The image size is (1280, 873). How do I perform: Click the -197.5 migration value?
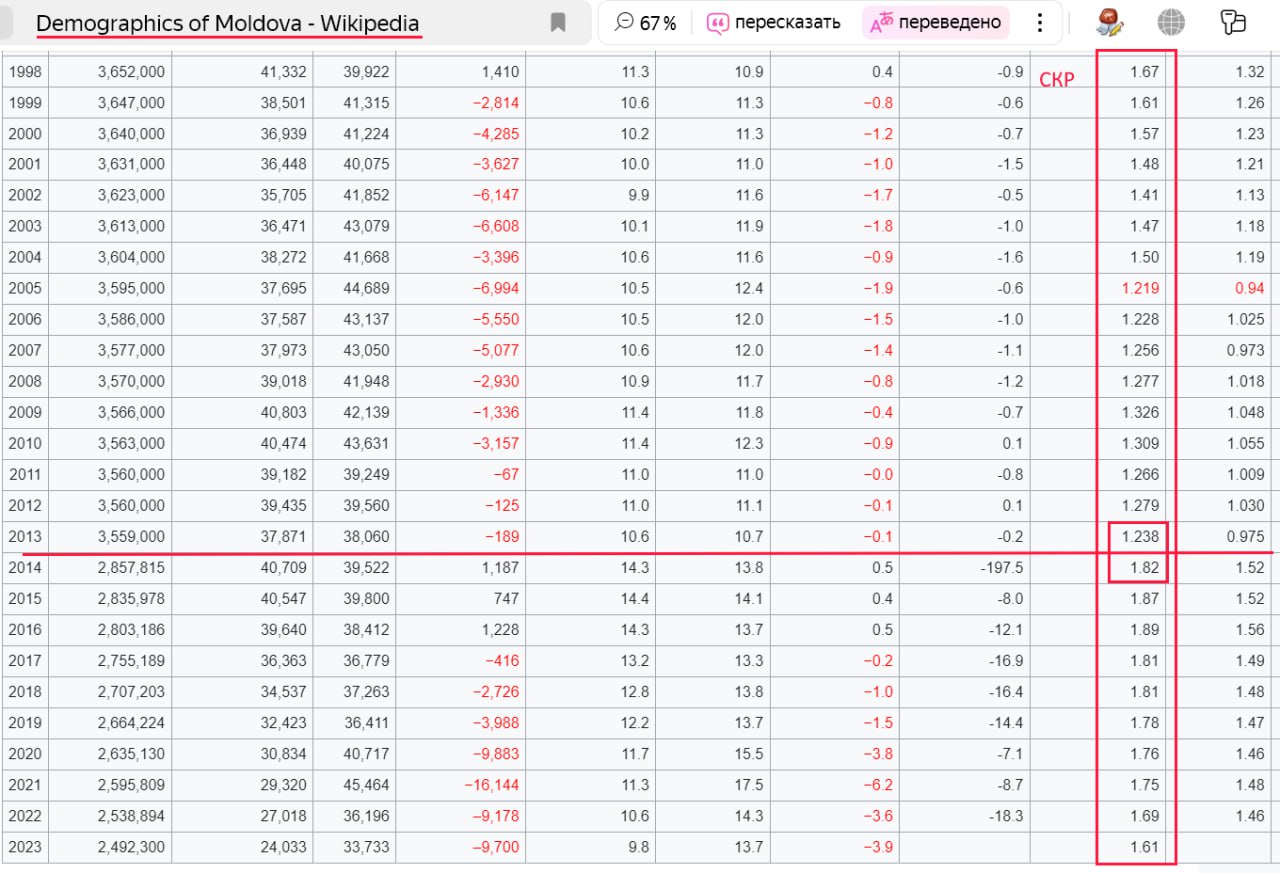[x=1002, y=568]
